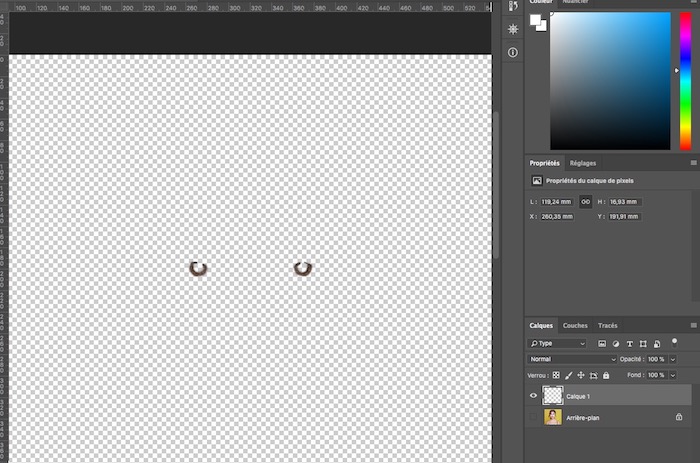Lock all padlock icon in Verrou row
The width and height of the screenshot is (700, 463).
tap(606, 375)
